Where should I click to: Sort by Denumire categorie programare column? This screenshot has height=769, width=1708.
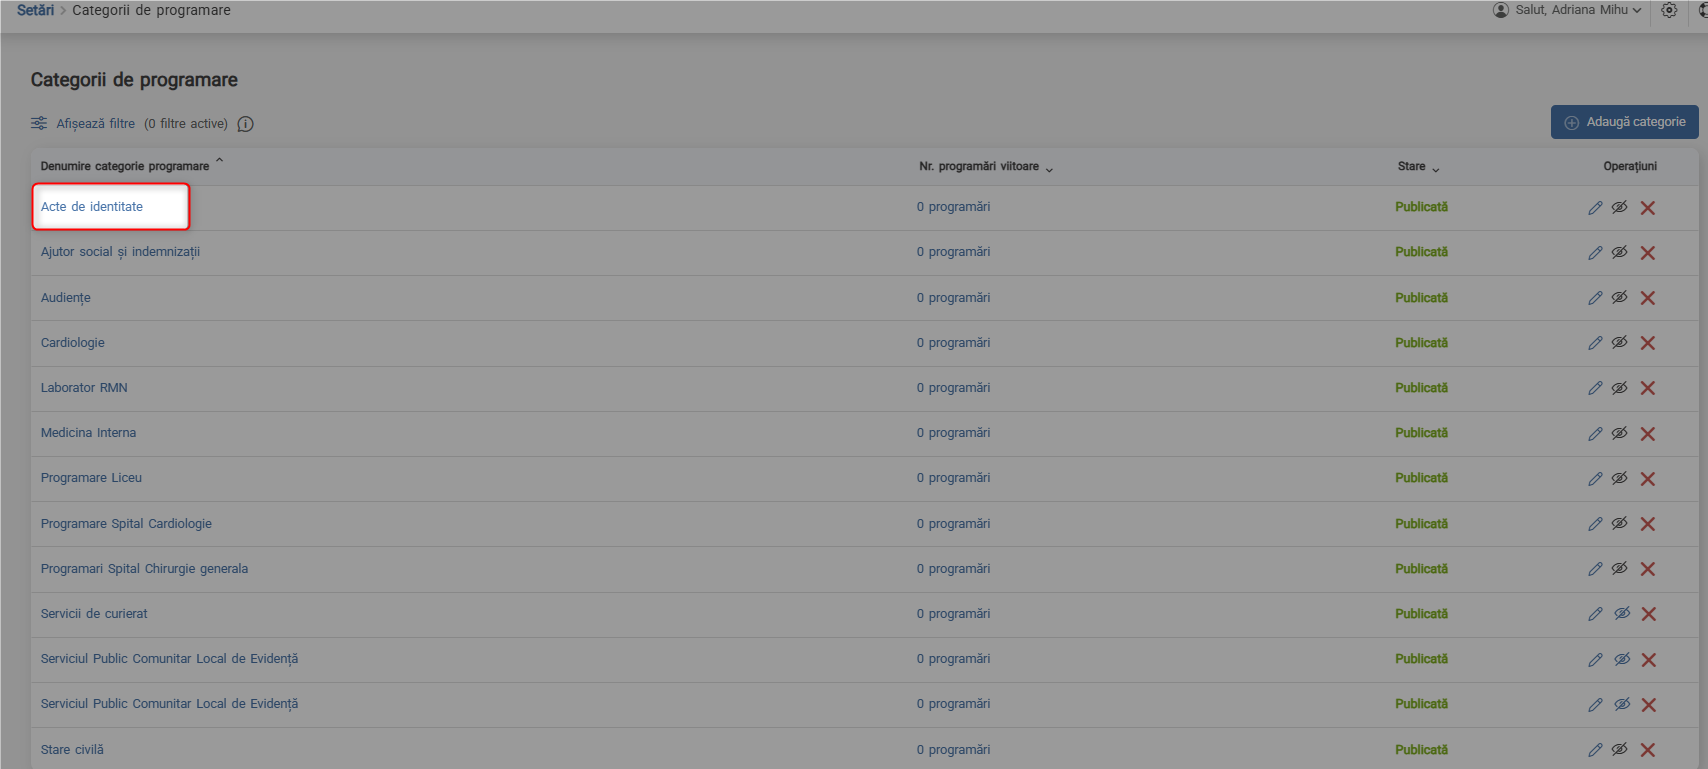tap(126, 166)
